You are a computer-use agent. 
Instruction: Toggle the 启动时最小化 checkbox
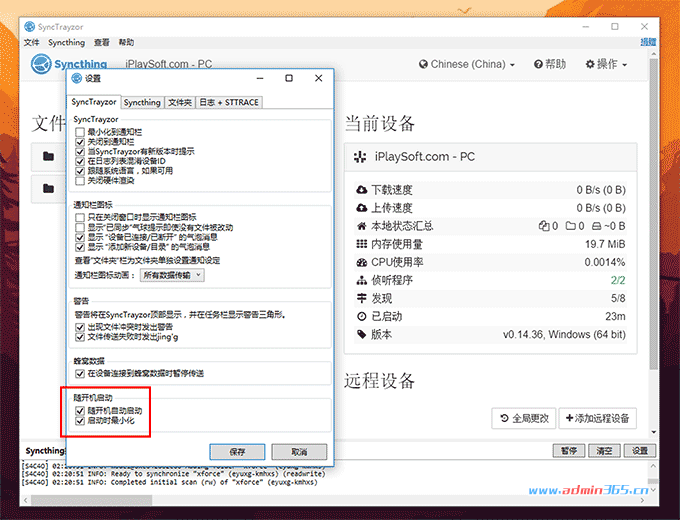click(80, 421)
